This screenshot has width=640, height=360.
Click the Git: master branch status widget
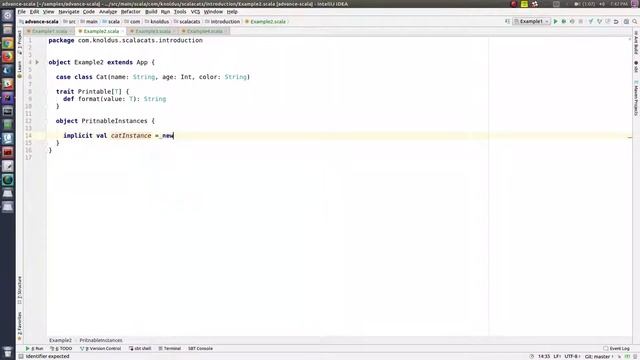(599, 356)
